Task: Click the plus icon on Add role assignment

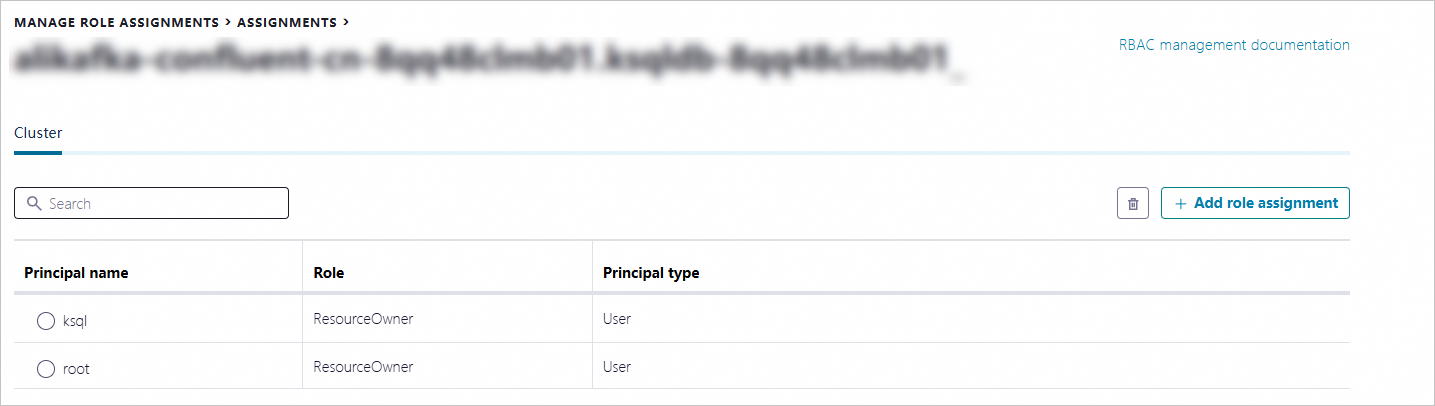Action: [1181, 203]
